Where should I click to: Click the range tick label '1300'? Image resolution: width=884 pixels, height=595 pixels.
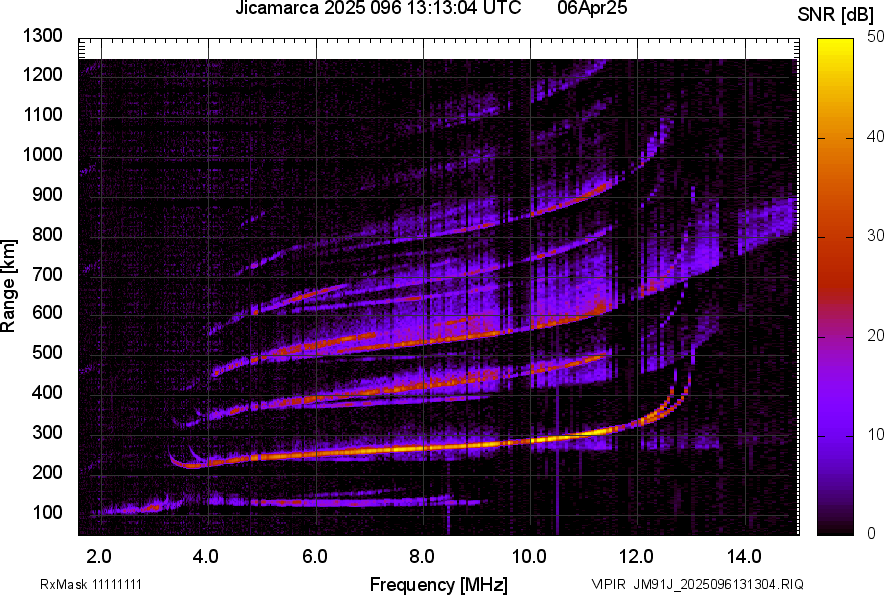pos(43,36)
